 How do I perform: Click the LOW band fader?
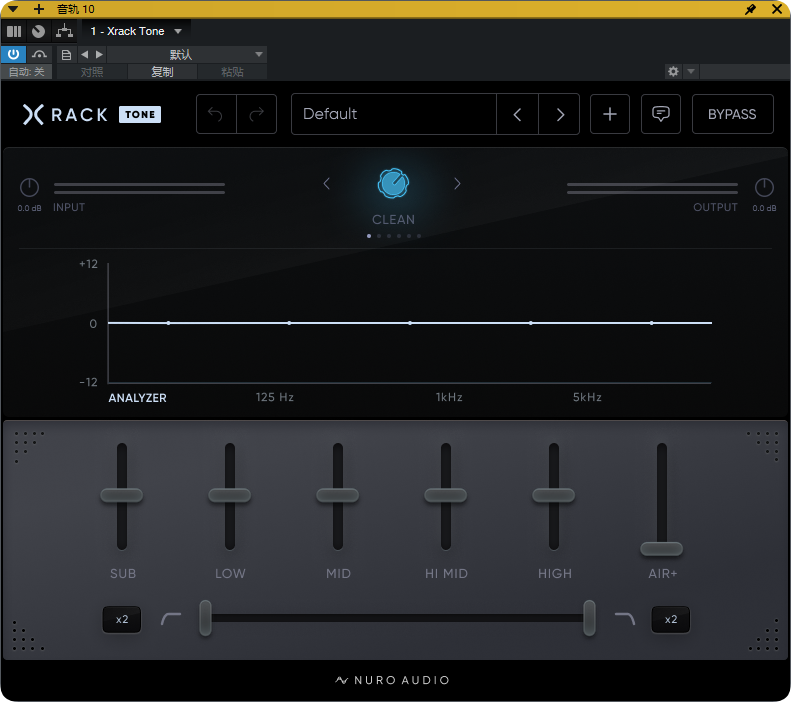point(230,495)
